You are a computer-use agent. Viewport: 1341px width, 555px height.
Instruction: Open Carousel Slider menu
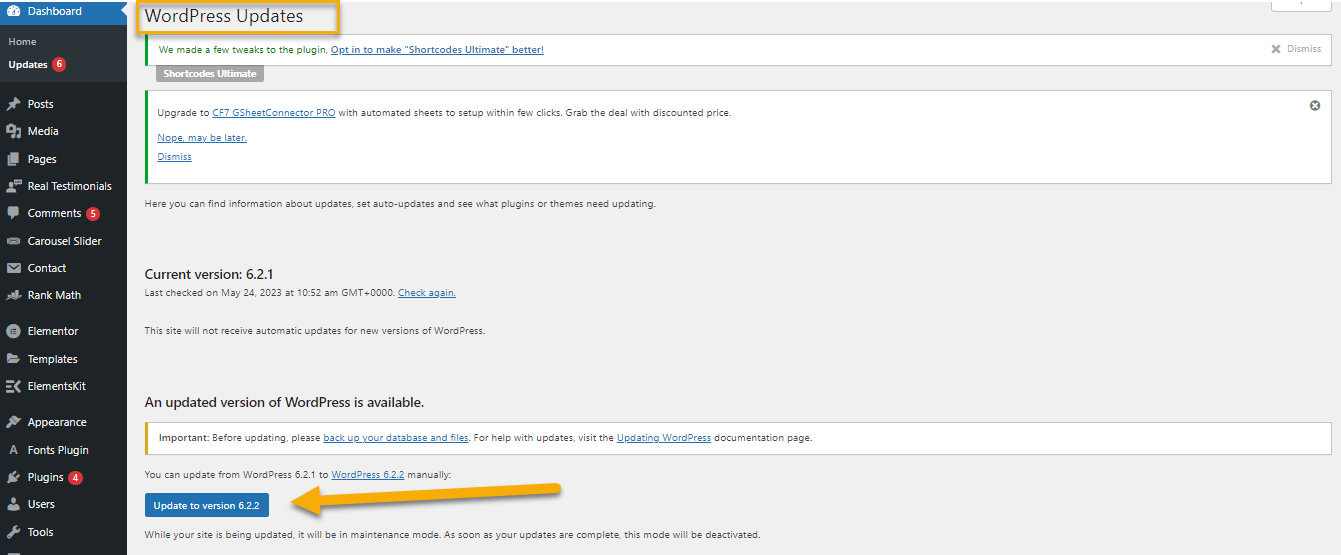pos(63,241)
